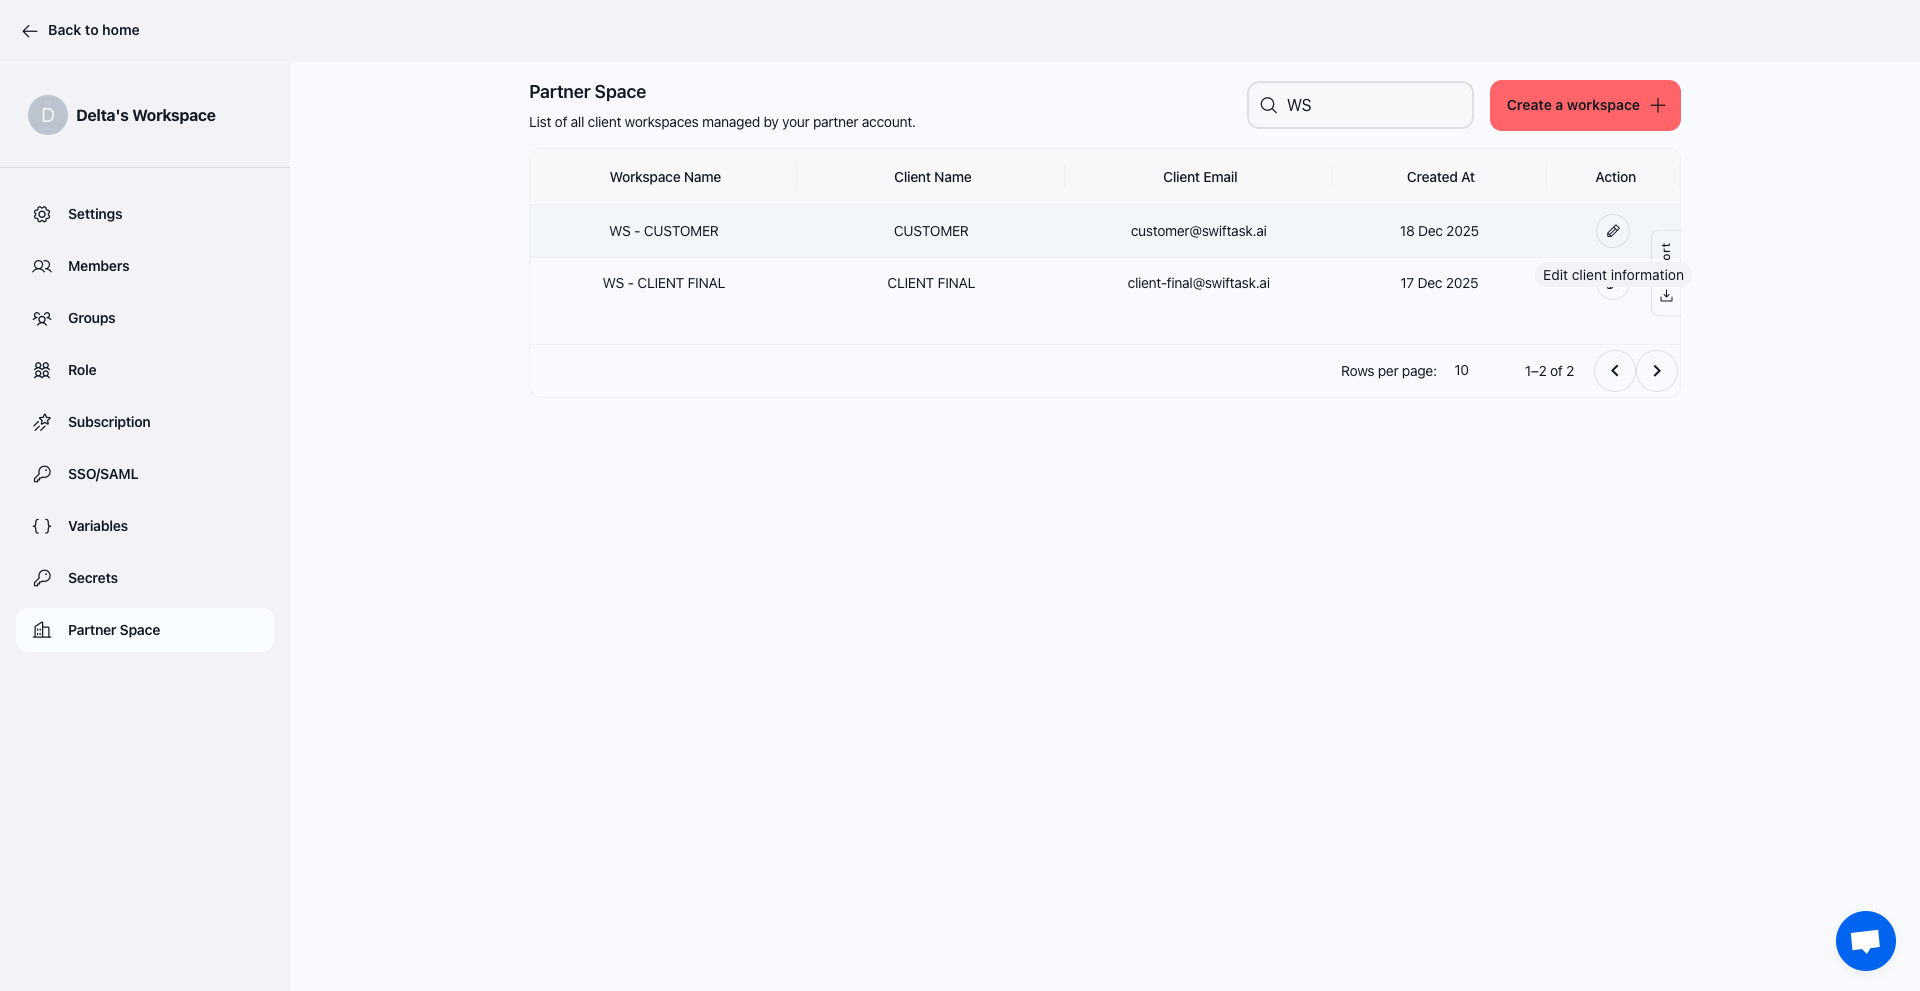Click the back arrow icon
This screenshot has height=991, width=1920.
pos(30,30)
